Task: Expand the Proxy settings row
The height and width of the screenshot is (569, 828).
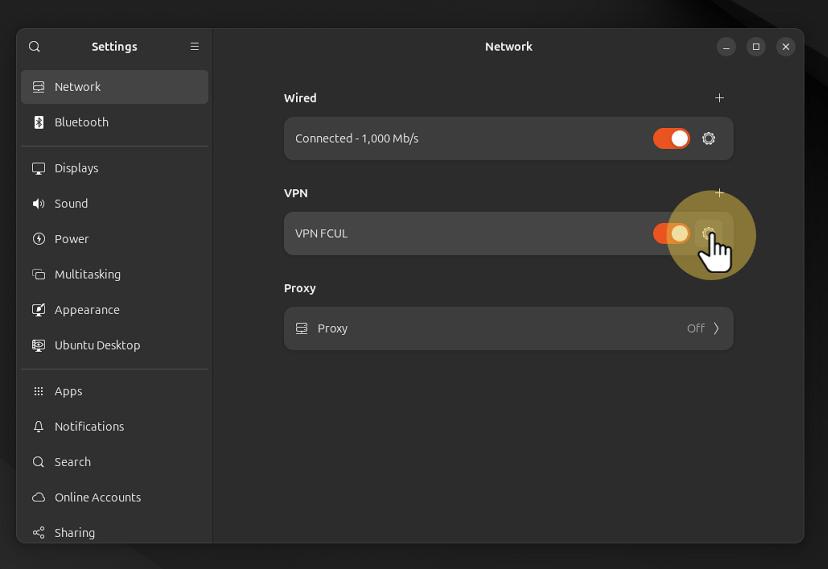Action: (x=508, y=329)
